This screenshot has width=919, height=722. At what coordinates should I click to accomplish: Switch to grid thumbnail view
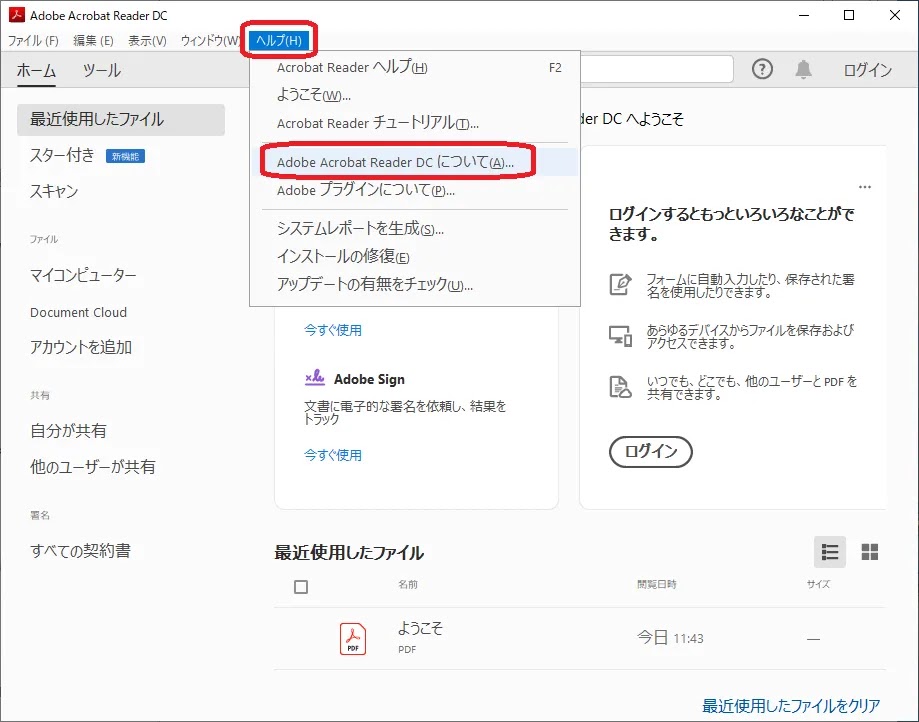pyautogui.click(x=870, y=552)
